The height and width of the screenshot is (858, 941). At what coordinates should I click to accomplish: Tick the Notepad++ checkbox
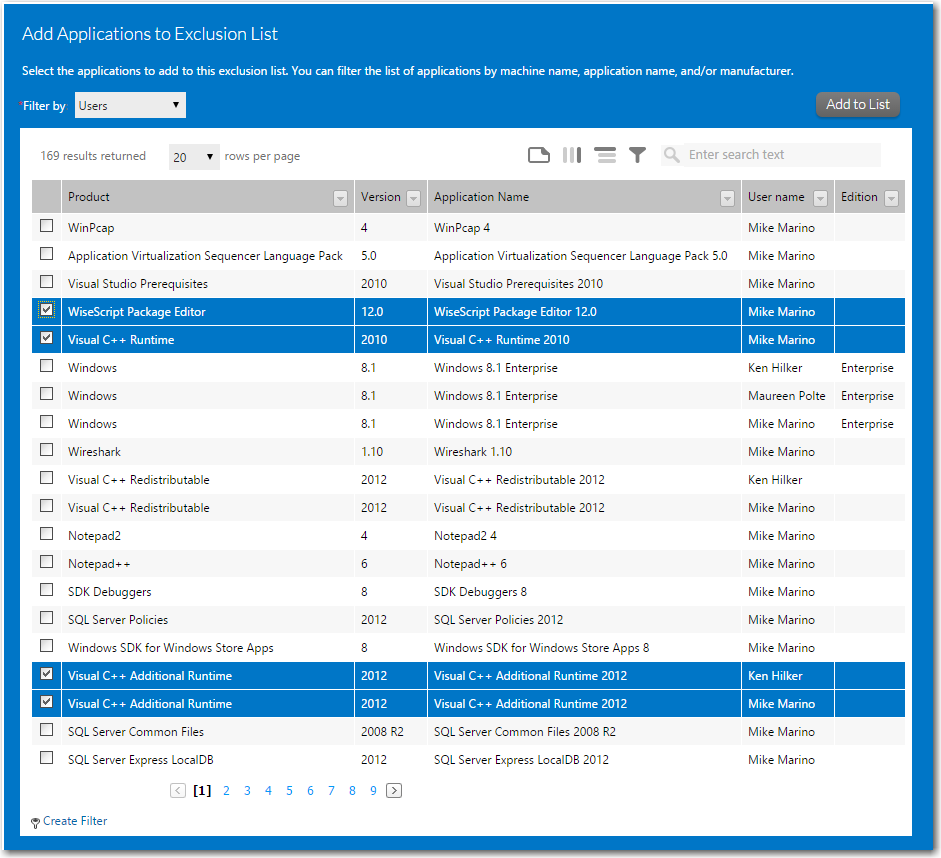(46, 562)
